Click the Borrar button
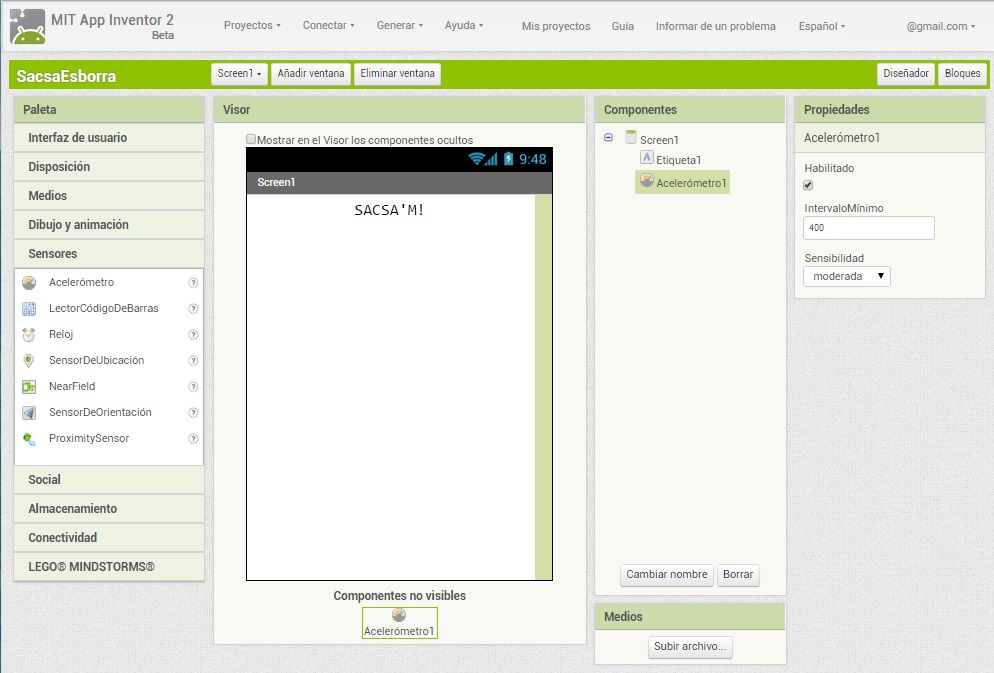 click(738, 575)
